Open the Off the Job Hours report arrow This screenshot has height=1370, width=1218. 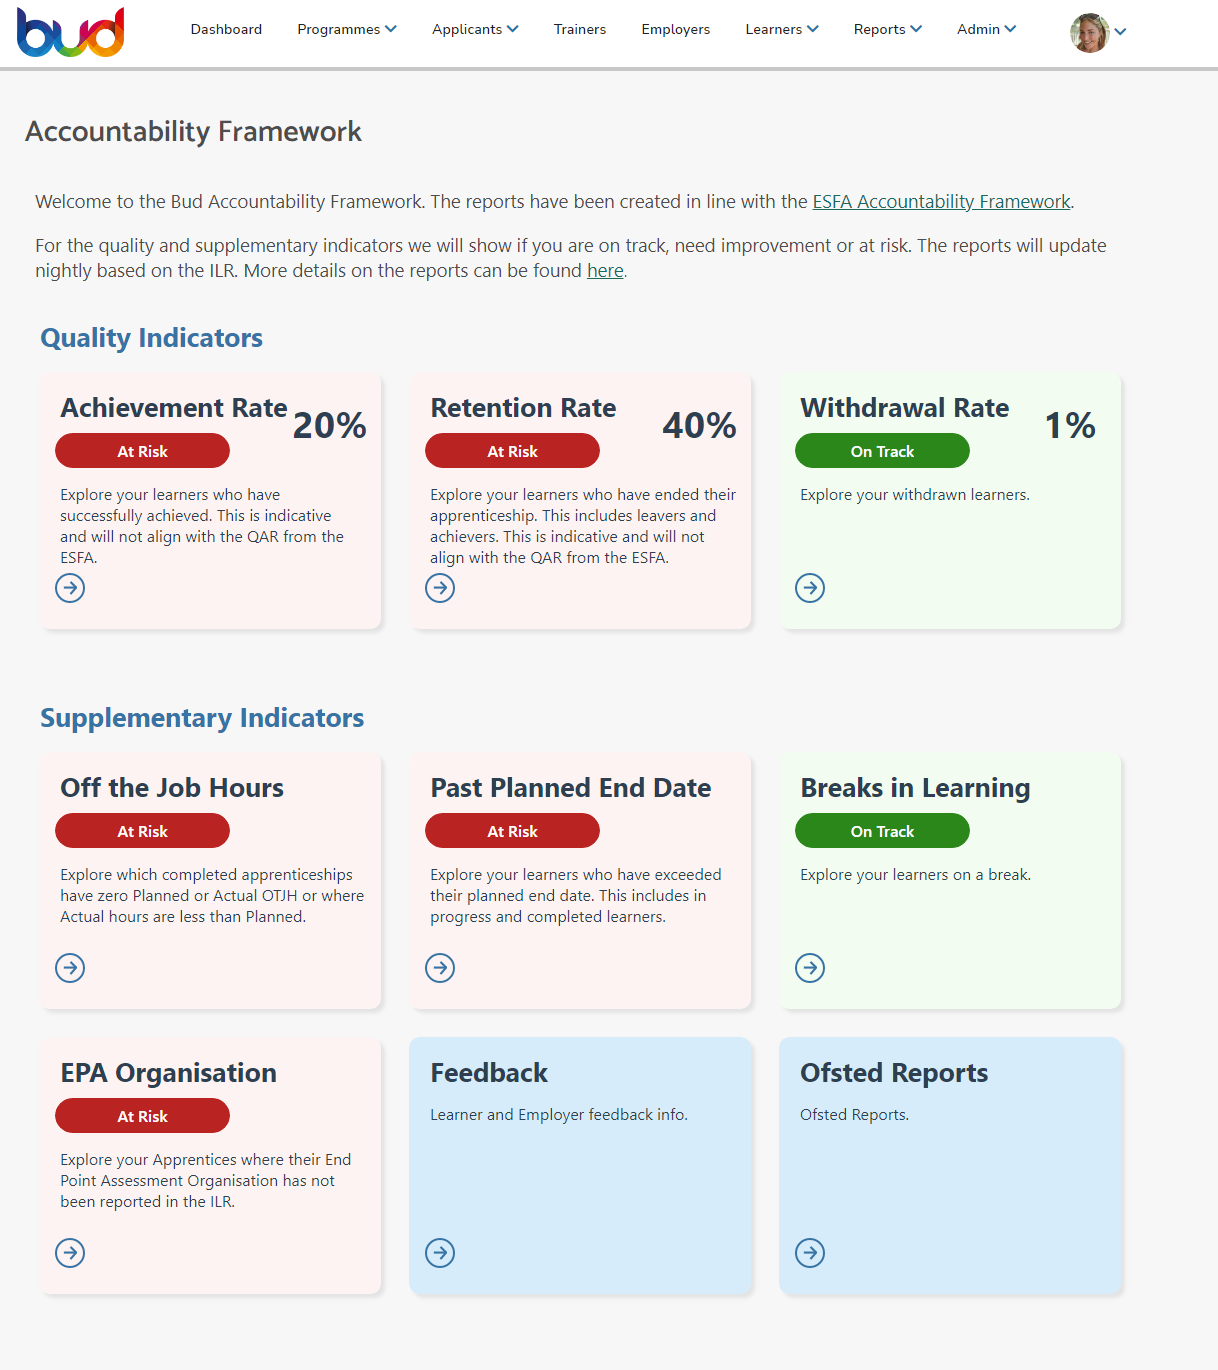point(69,967)
